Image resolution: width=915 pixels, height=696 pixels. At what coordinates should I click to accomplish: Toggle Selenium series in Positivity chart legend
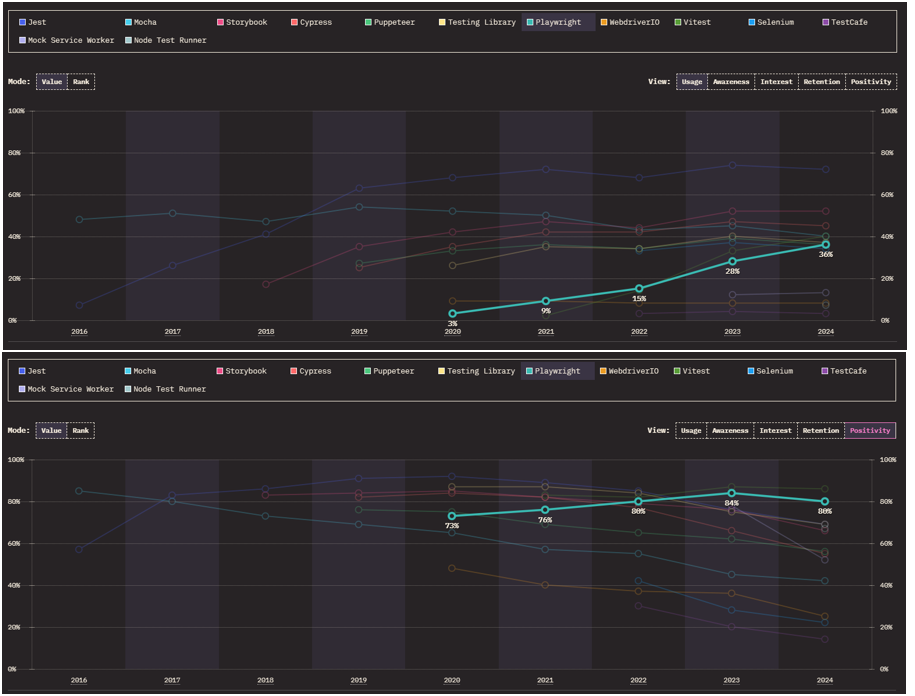771,371
